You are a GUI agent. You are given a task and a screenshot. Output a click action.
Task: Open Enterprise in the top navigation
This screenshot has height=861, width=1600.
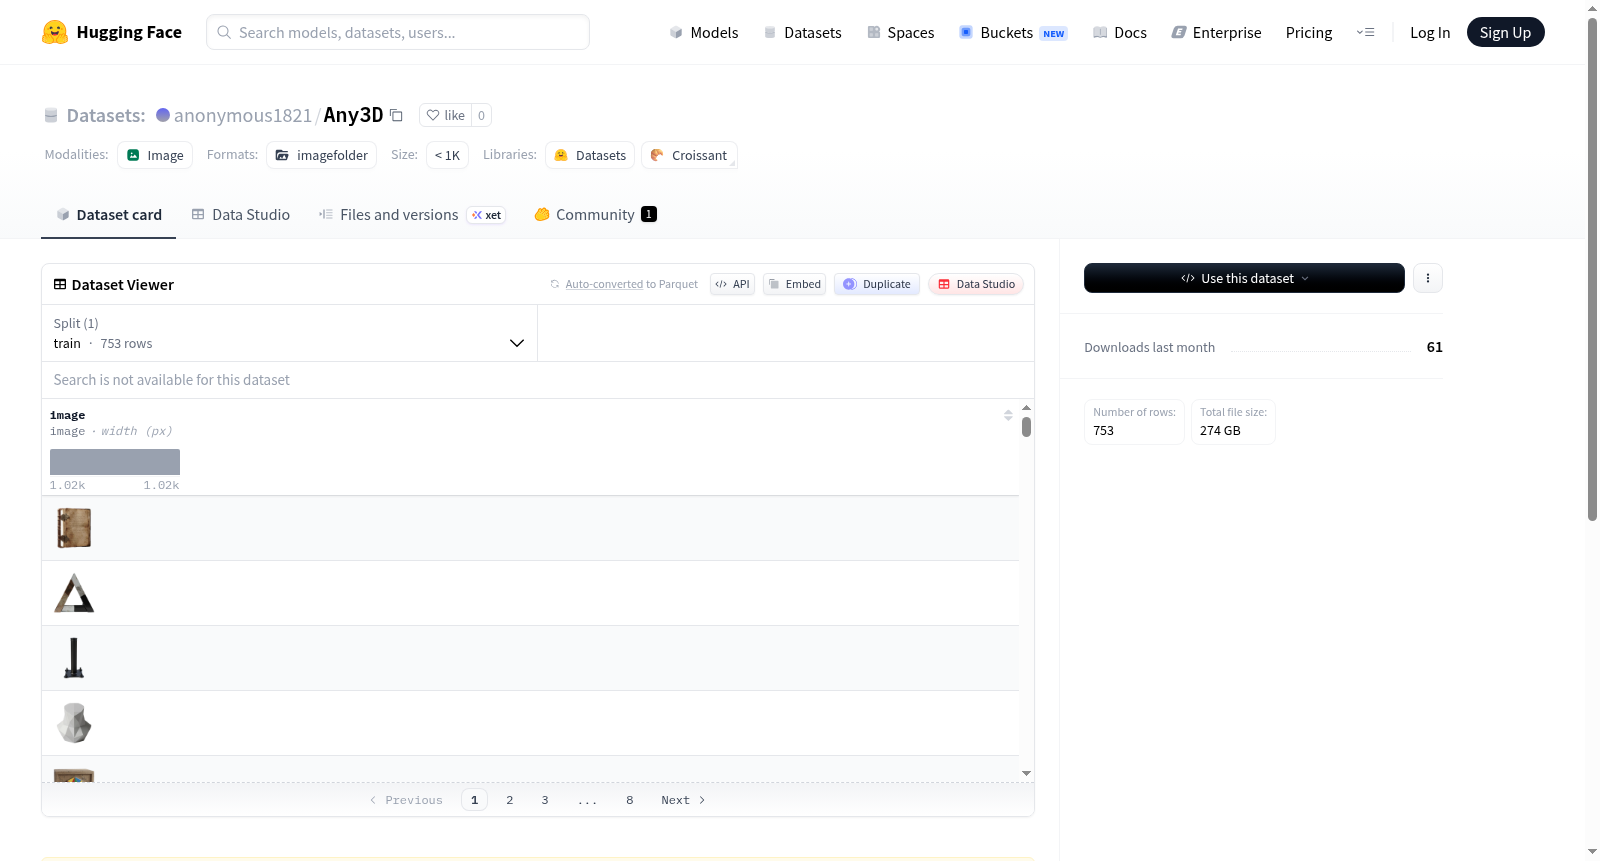(x=1216, y=32)
